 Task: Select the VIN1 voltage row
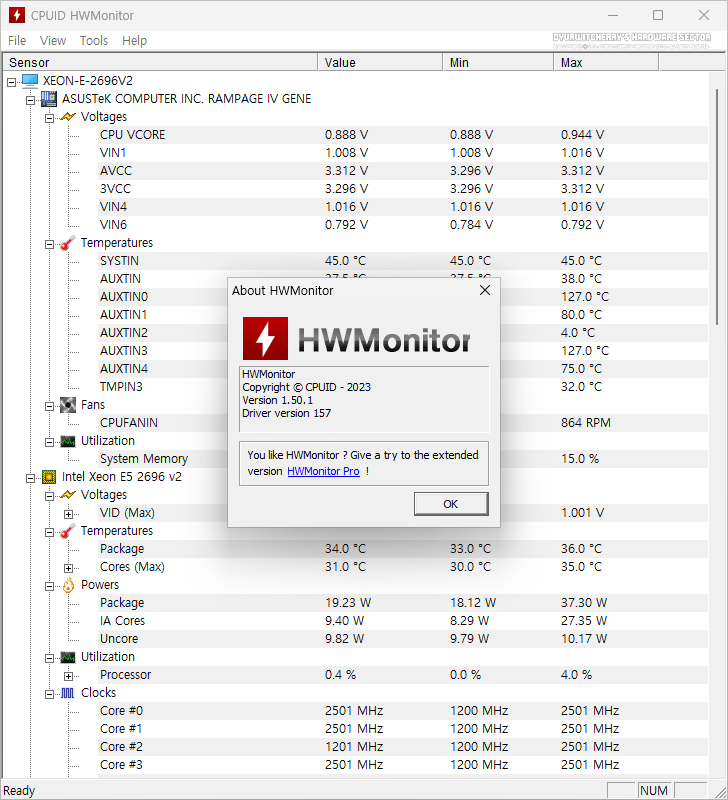pyautogui.click(x=403, y=153)
